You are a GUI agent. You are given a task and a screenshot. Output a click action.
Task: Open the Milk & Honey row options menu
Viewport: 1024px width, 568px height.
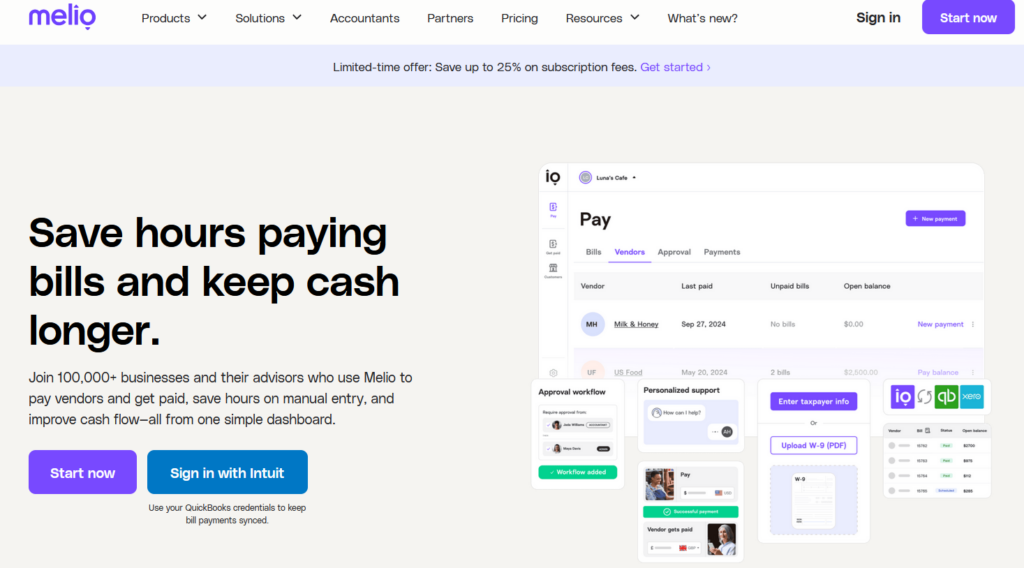tap(973, 324)
